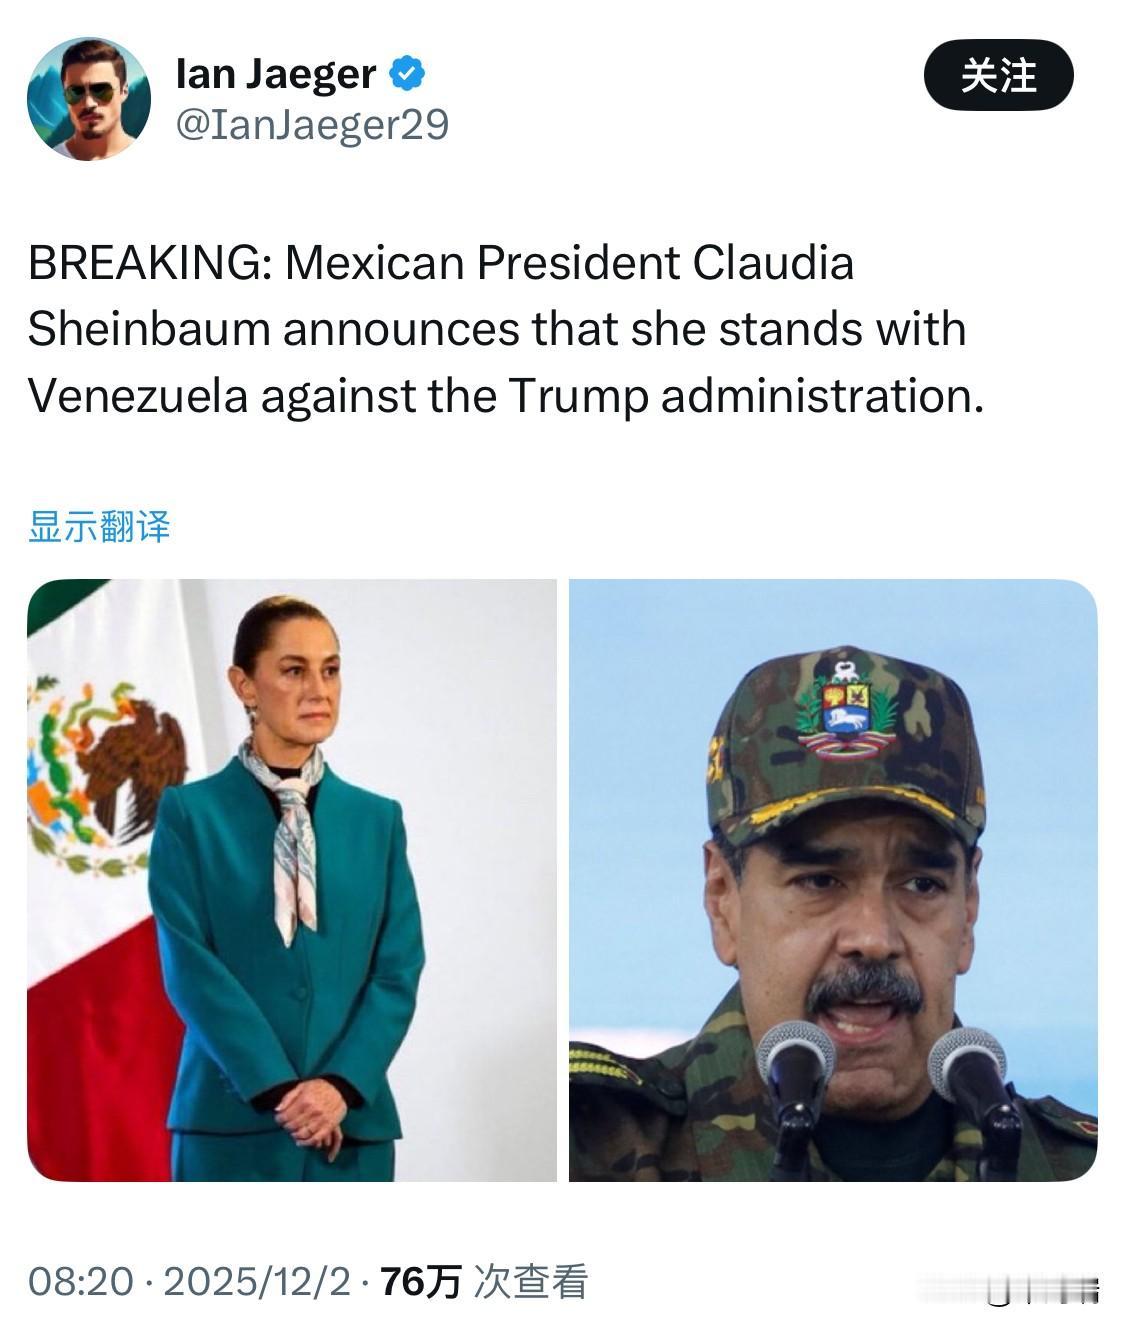Viewport: 1125px width, 1330px height.
Task: Open the 2025/12/2 post date
Action: (257, 1281)
